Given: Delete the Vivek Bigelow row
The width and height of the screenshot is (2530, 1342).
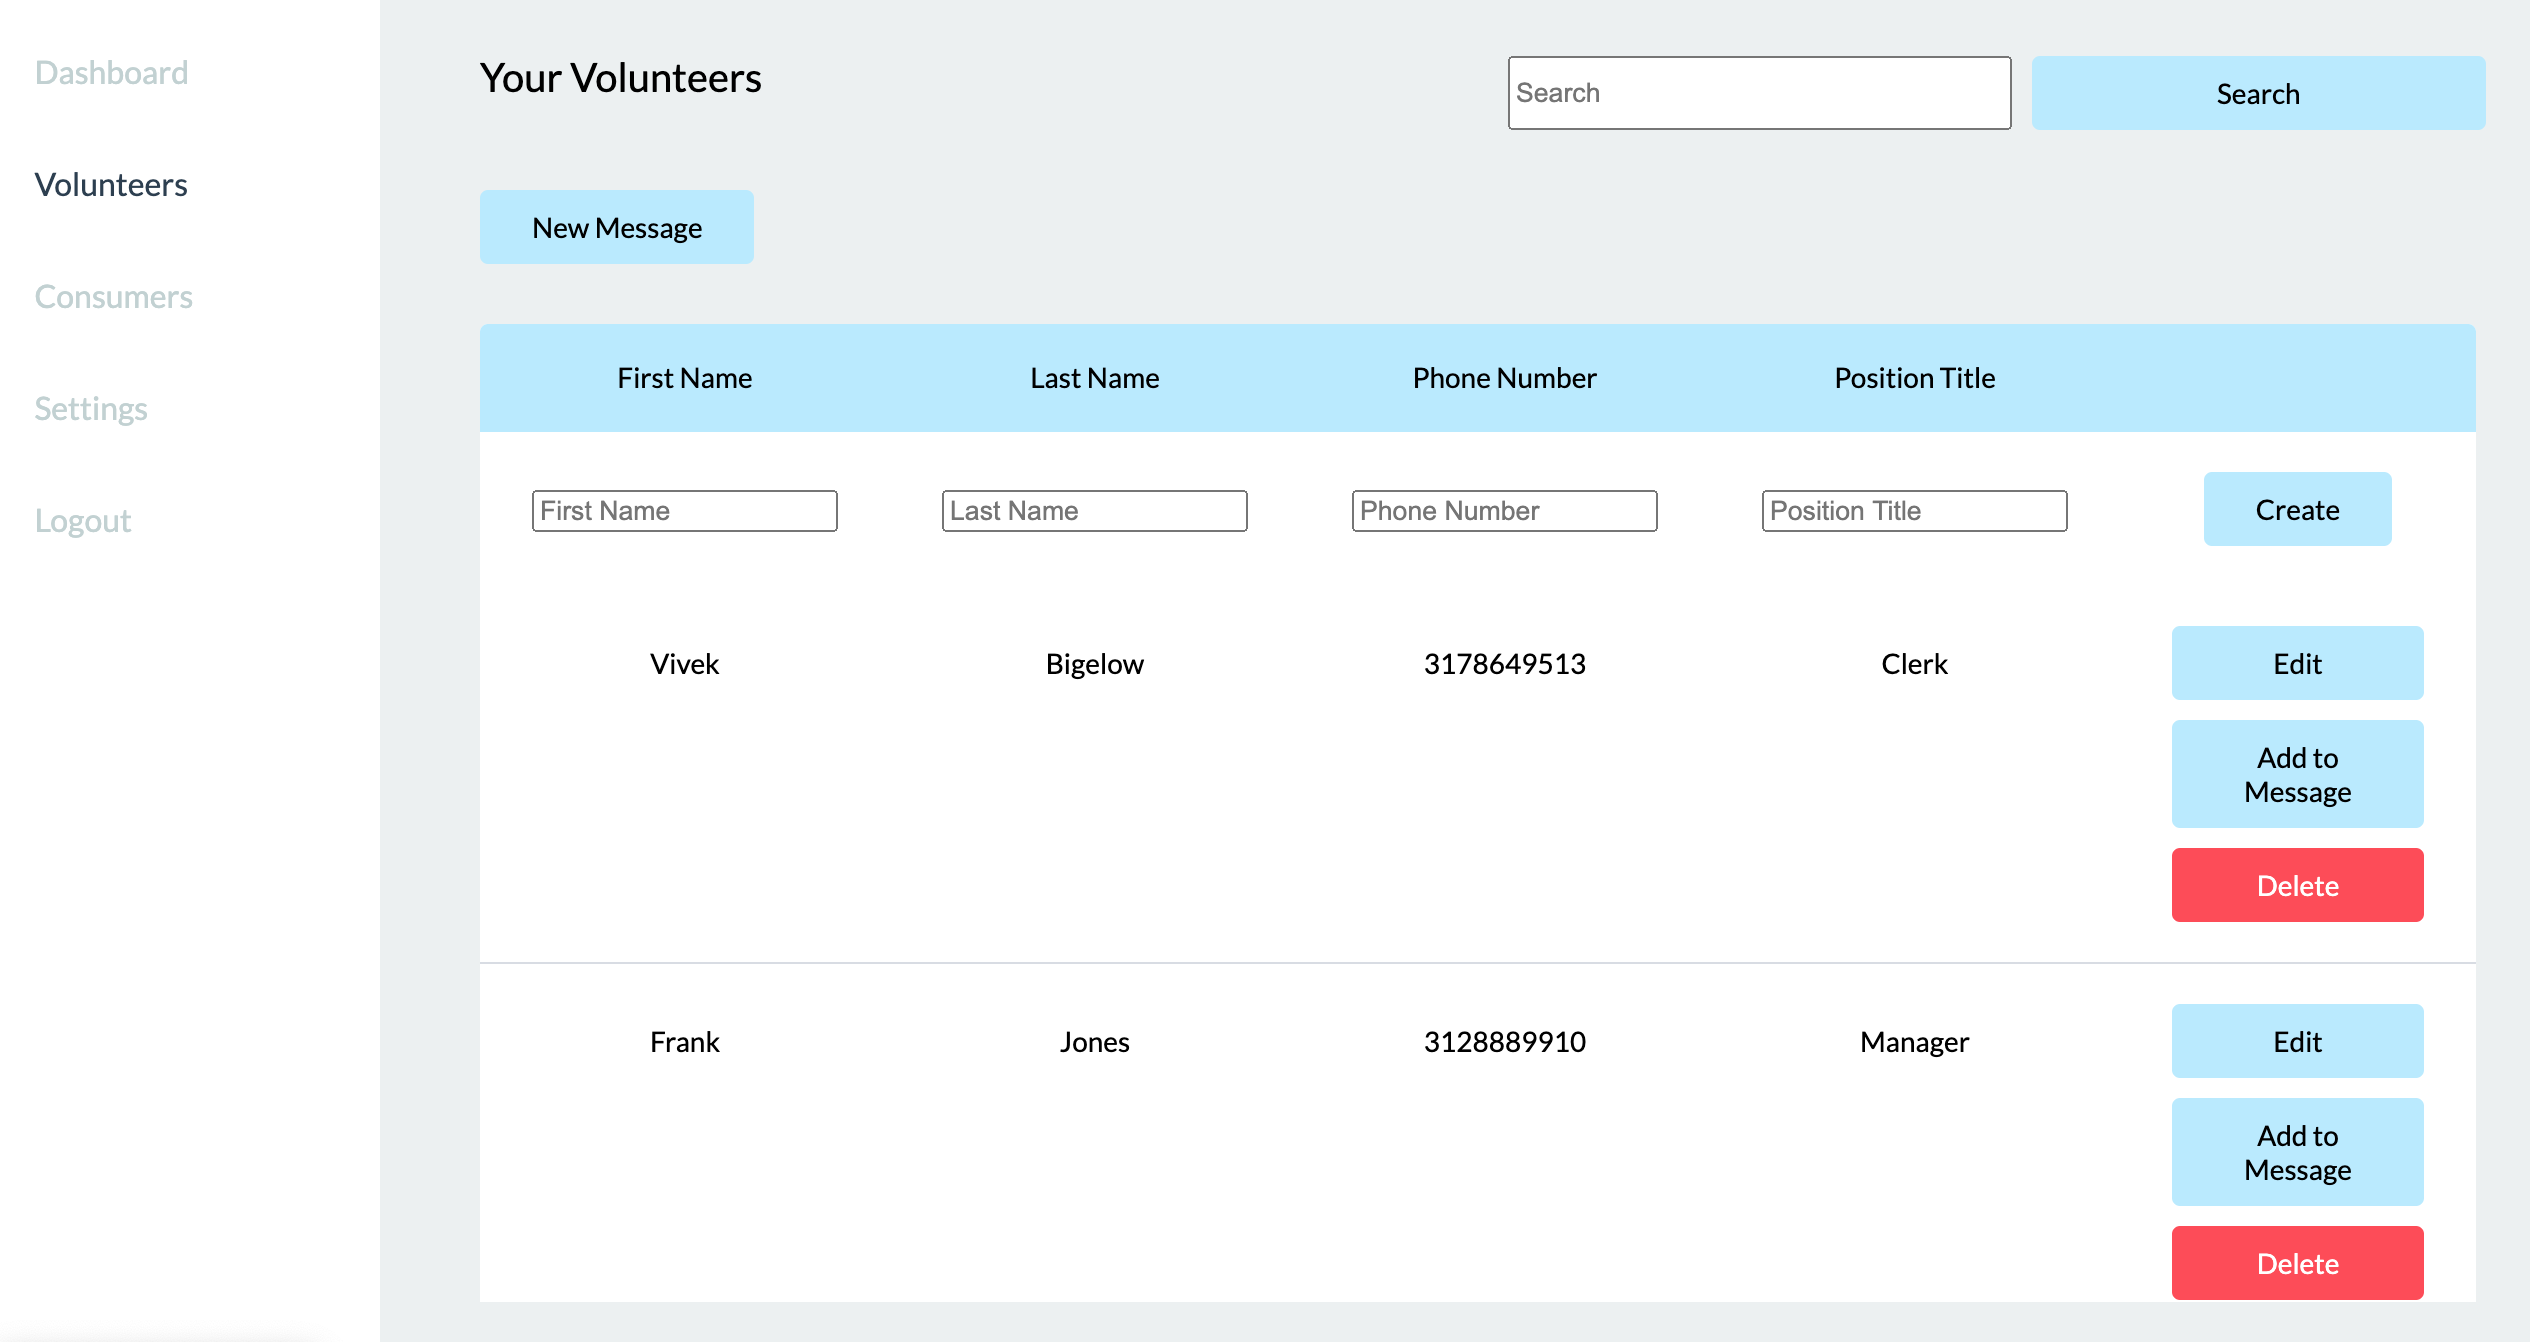Looking at the screenshot, I should [2297, 886].
